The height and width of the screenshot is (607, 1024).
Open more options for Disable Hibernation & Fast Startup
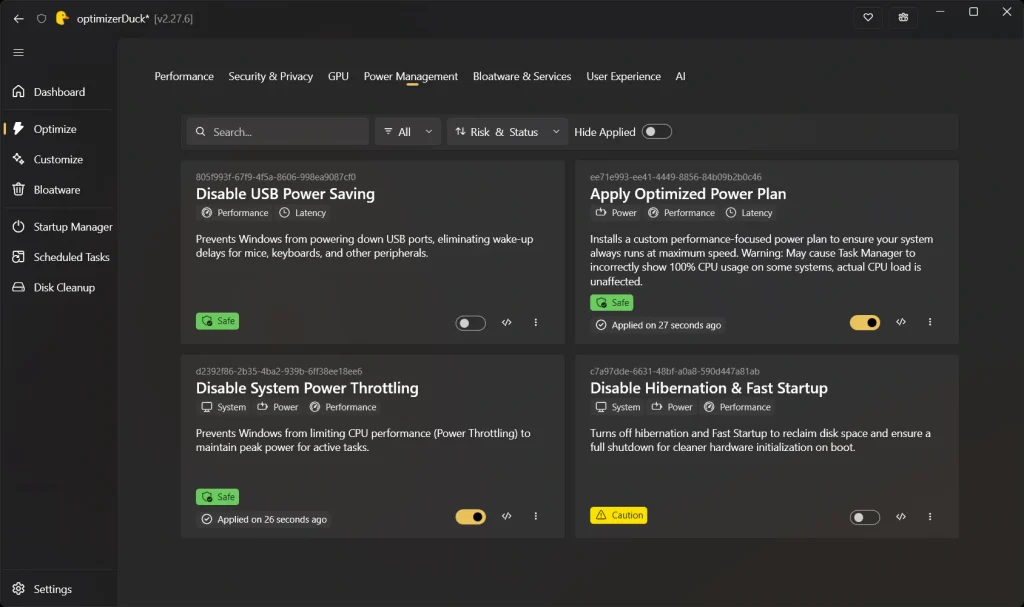[x=930, y=516]
